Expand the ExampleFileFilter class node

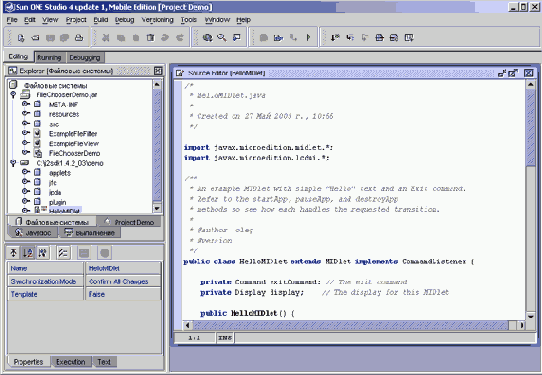pyautogui.click(x=26, y=133)
